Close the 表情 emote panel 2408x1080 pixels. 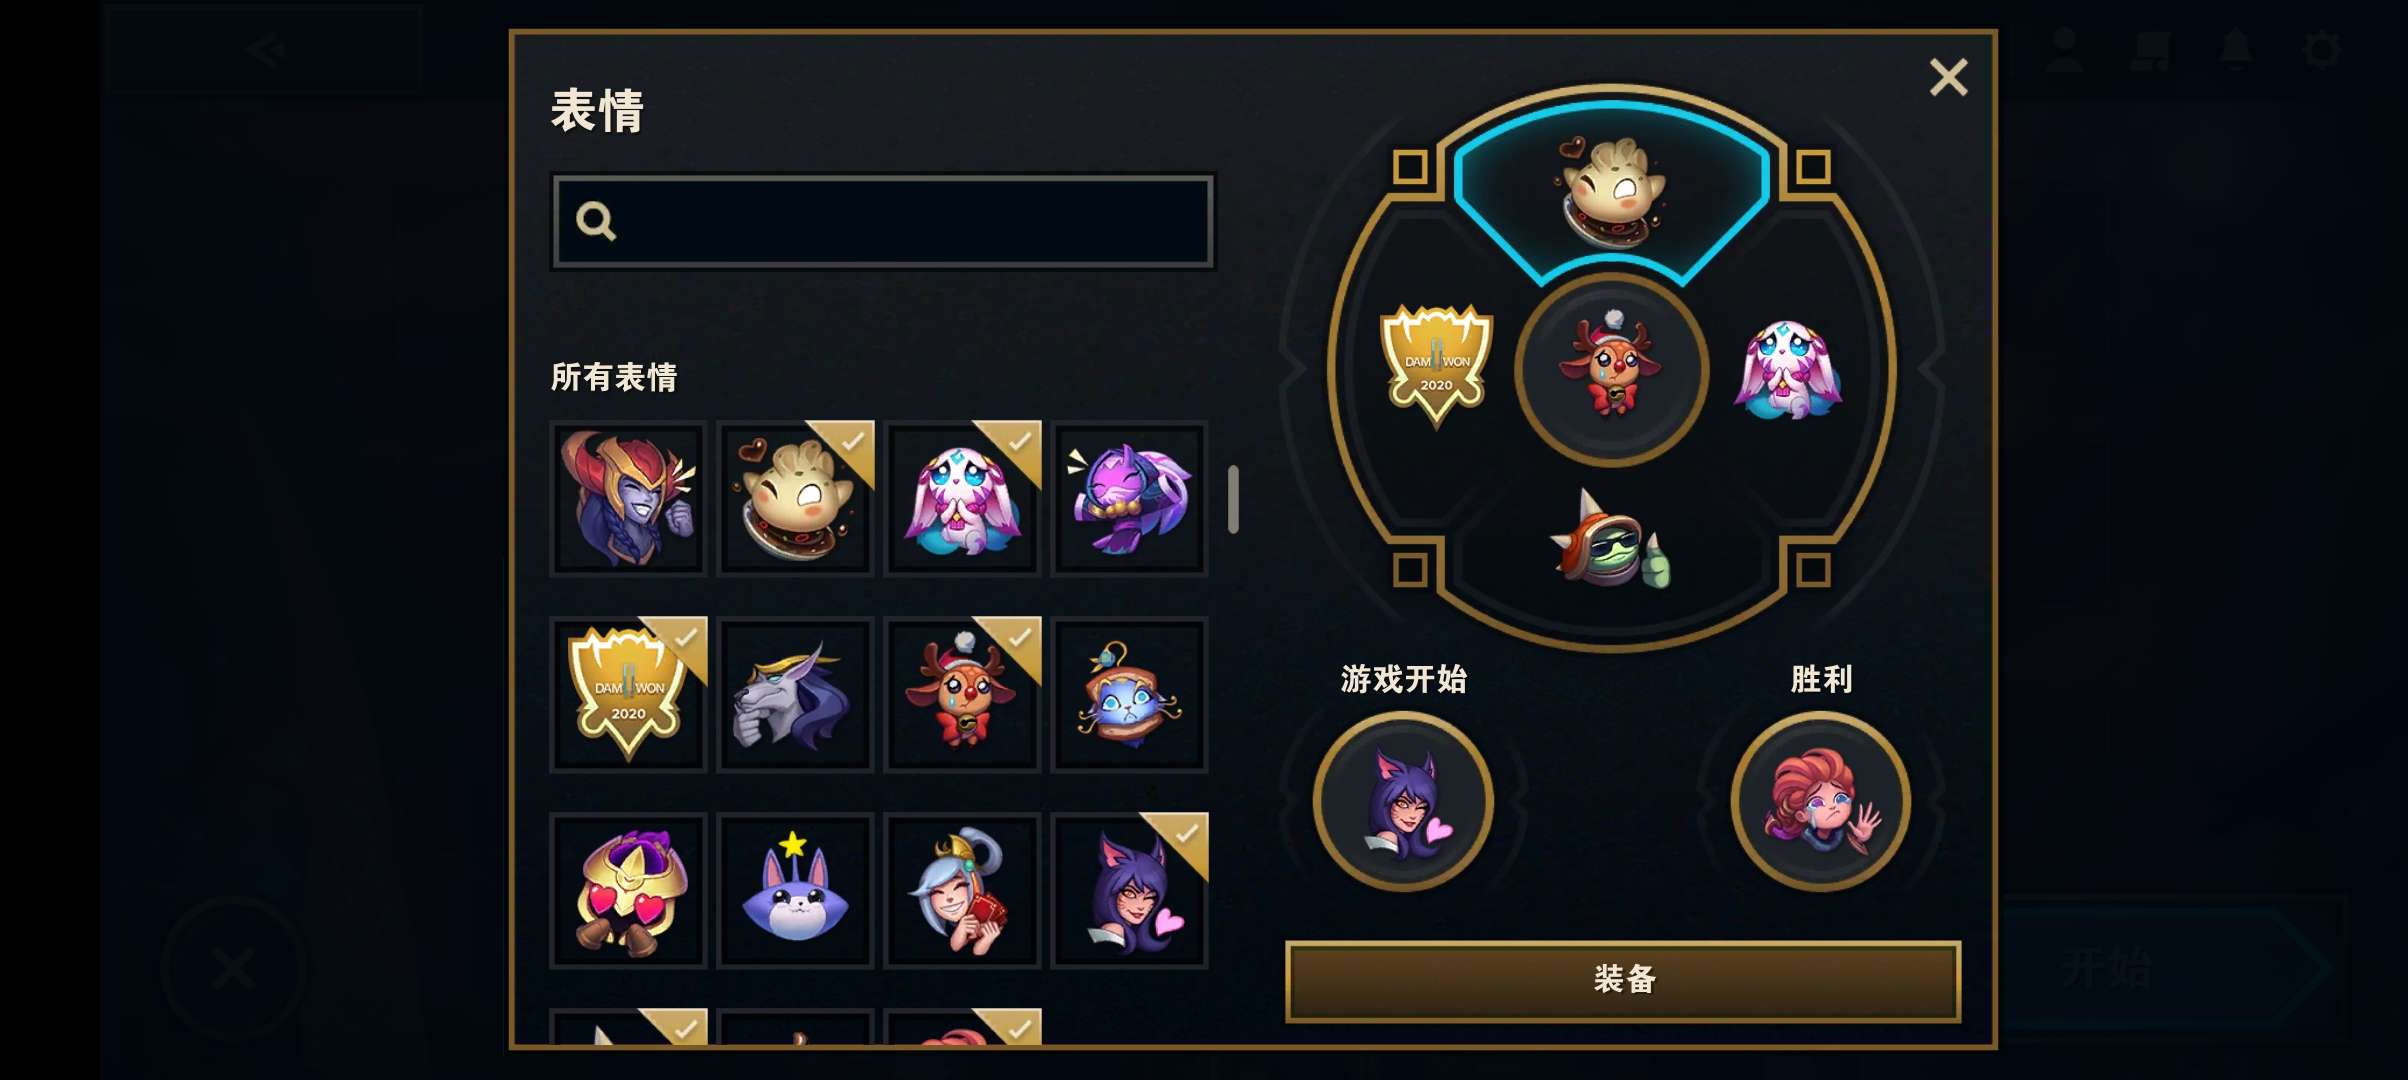1948,77
